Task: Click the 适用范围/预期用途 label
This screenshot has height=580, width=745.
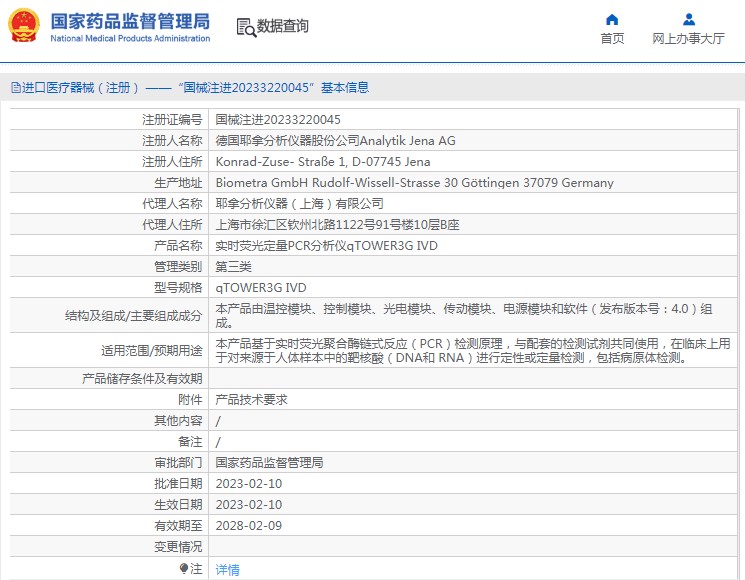Action: point(152,350)
